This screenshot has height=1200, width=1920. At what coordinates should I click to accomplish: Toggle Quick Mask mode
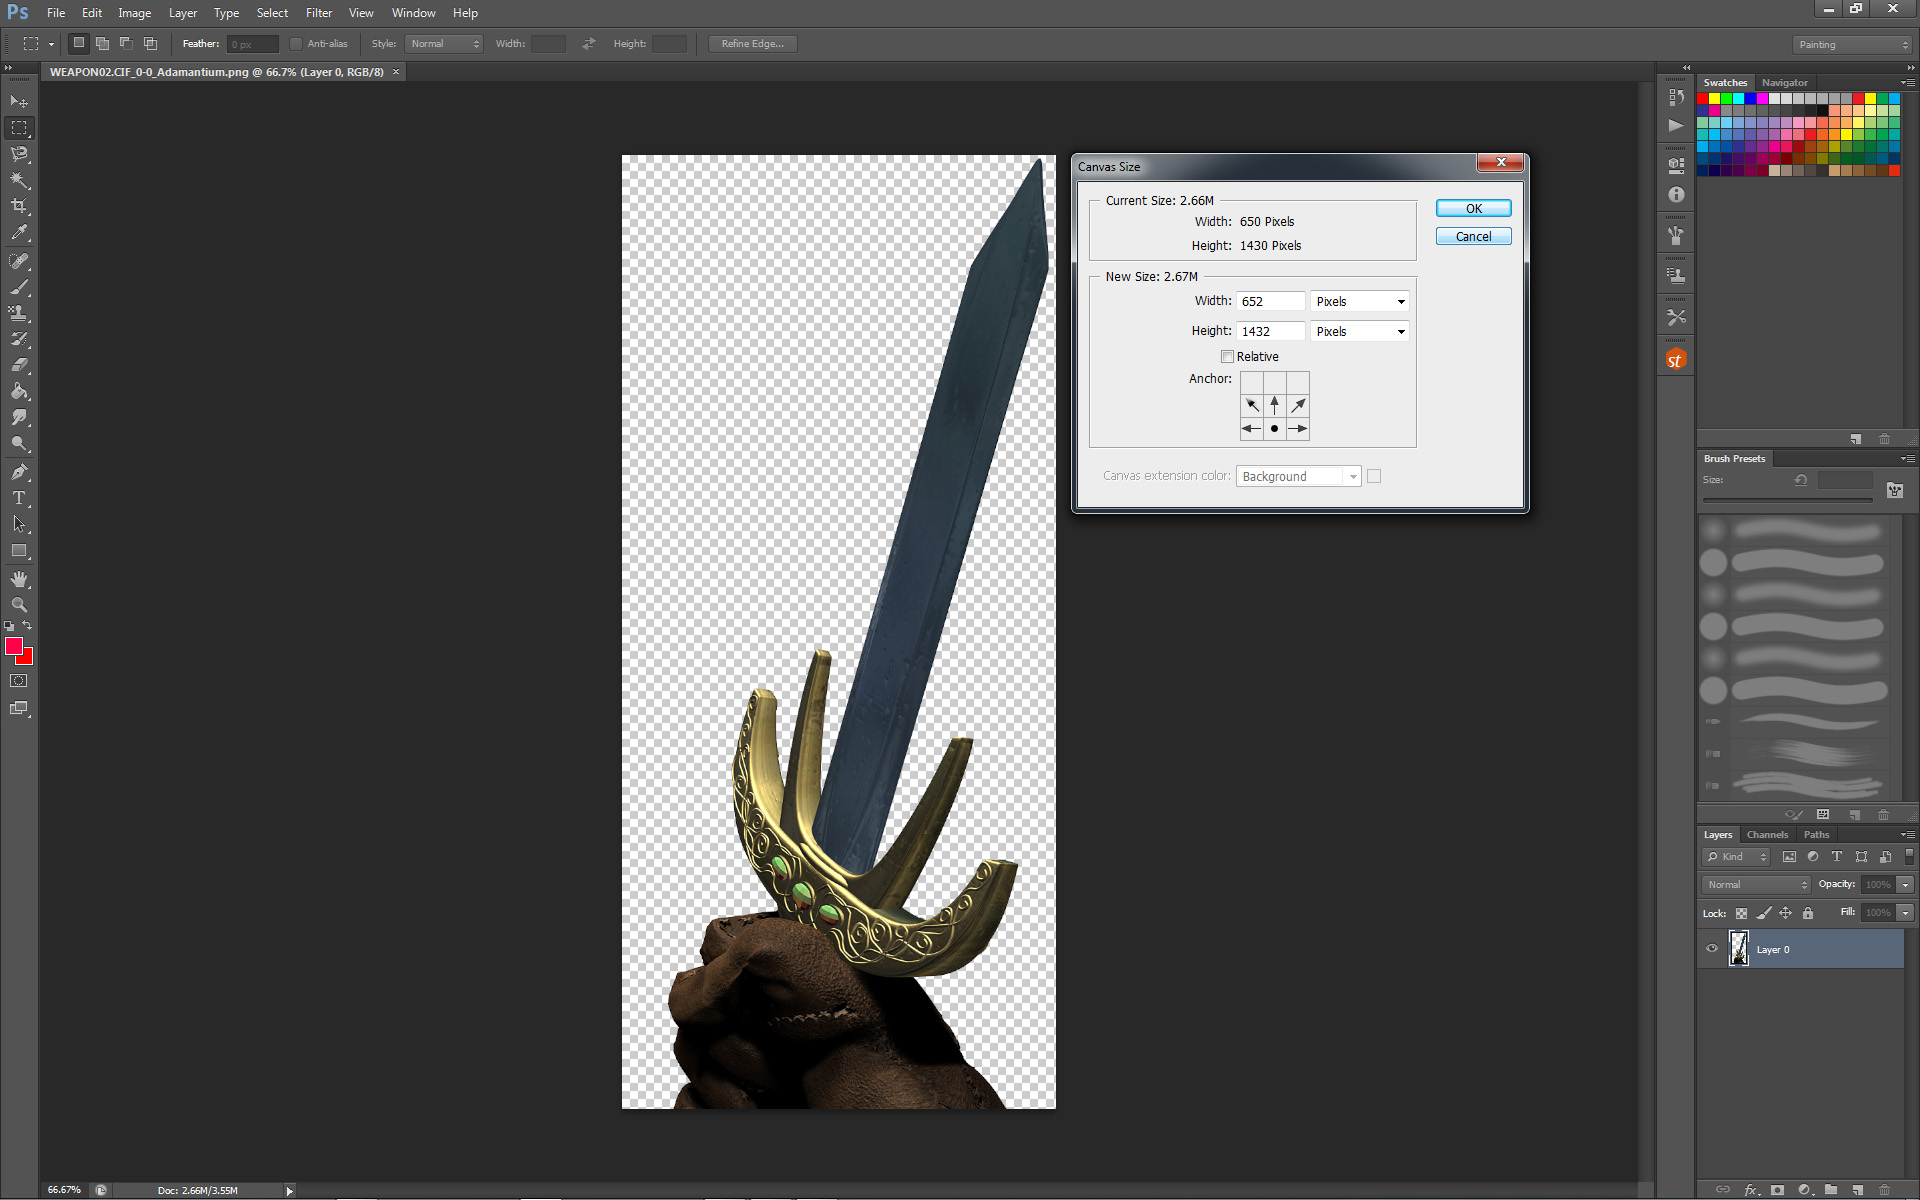pos(19,681)
